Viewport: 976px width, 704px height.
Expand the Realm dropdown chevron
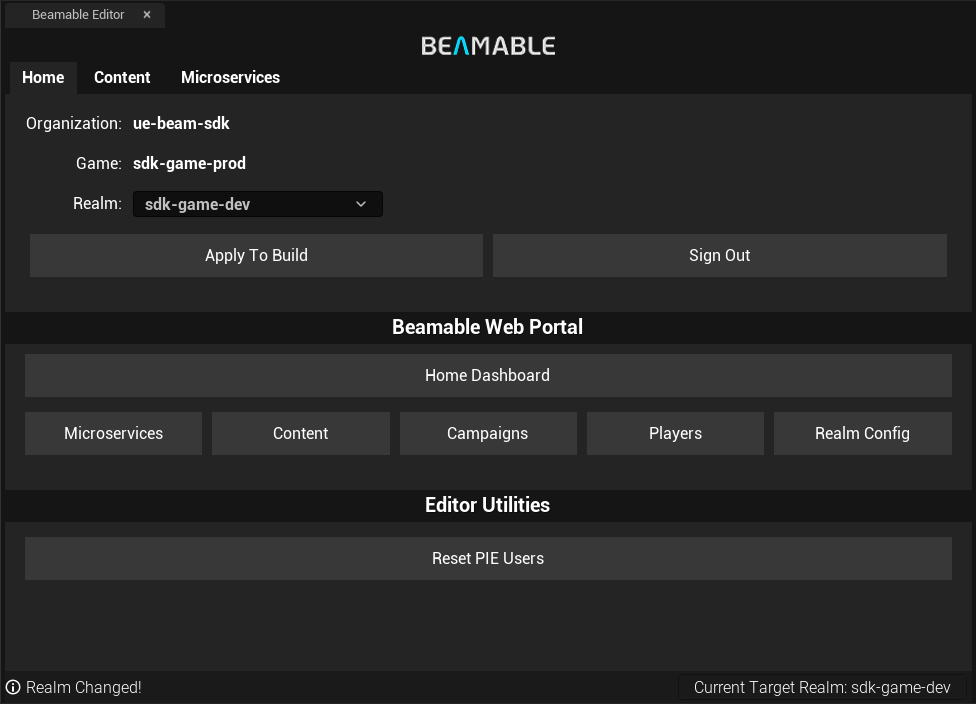point(361,204)
